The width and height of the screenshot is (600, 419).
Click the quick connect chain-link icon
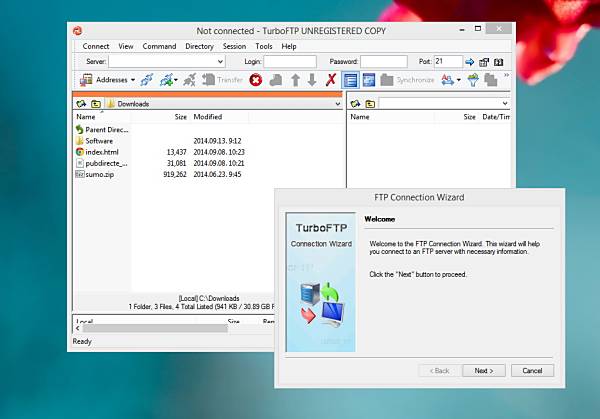147,80
